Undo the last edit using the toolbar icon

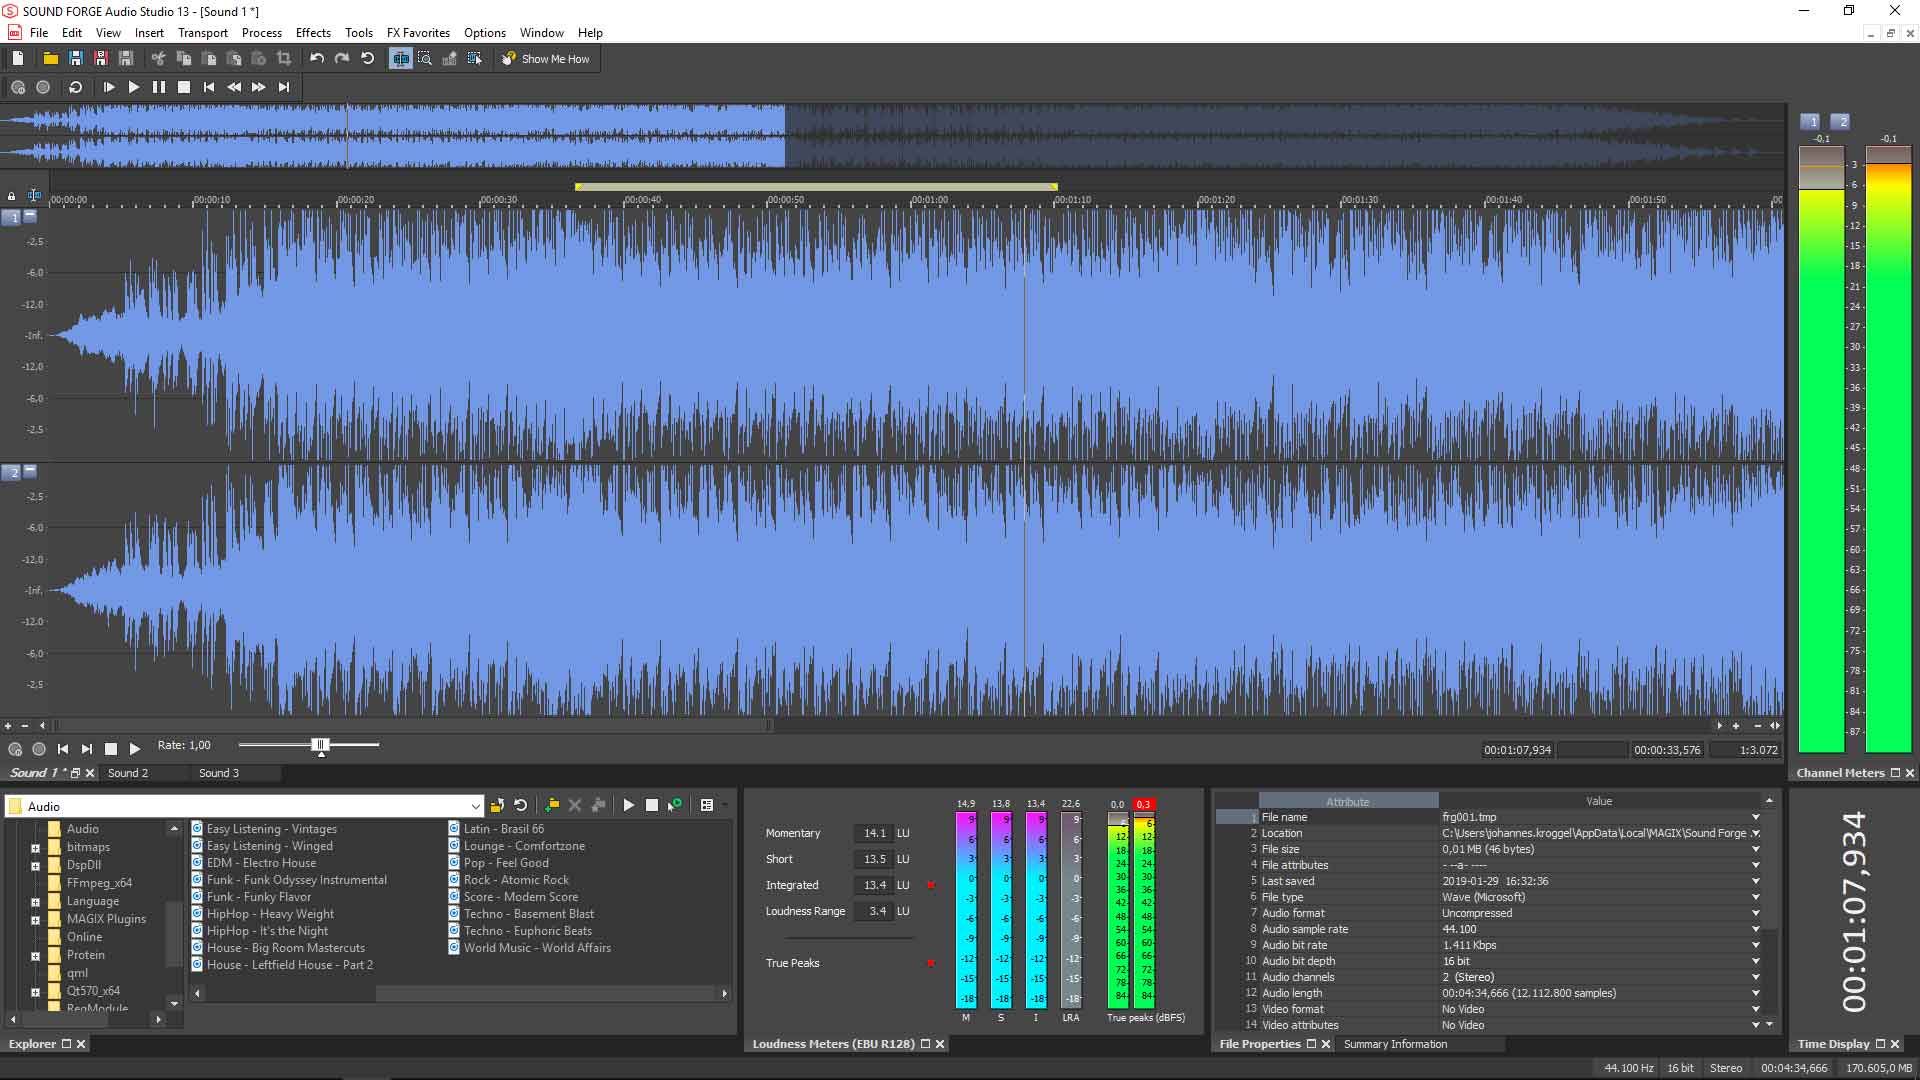316,58
